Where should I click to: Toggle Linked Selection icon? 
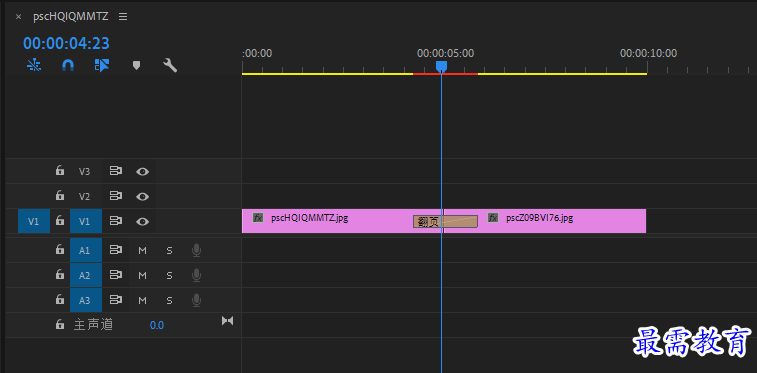[102, 65]
